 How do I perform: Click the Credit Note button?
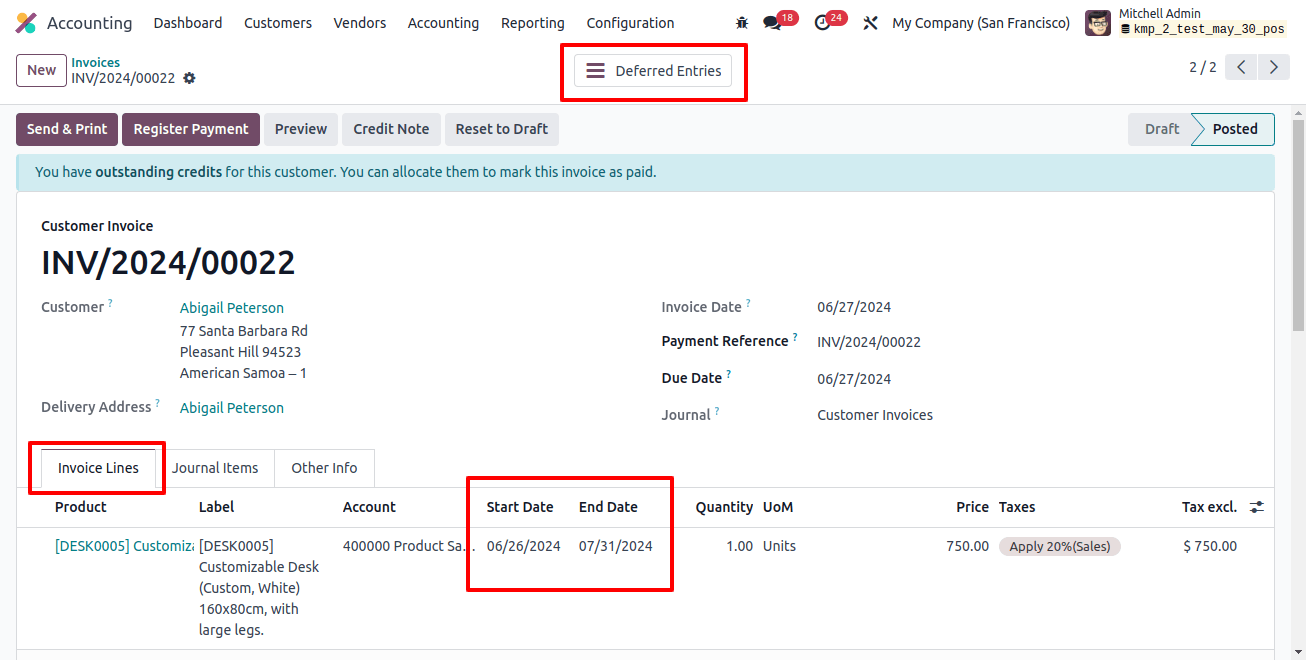click(391, 129)
